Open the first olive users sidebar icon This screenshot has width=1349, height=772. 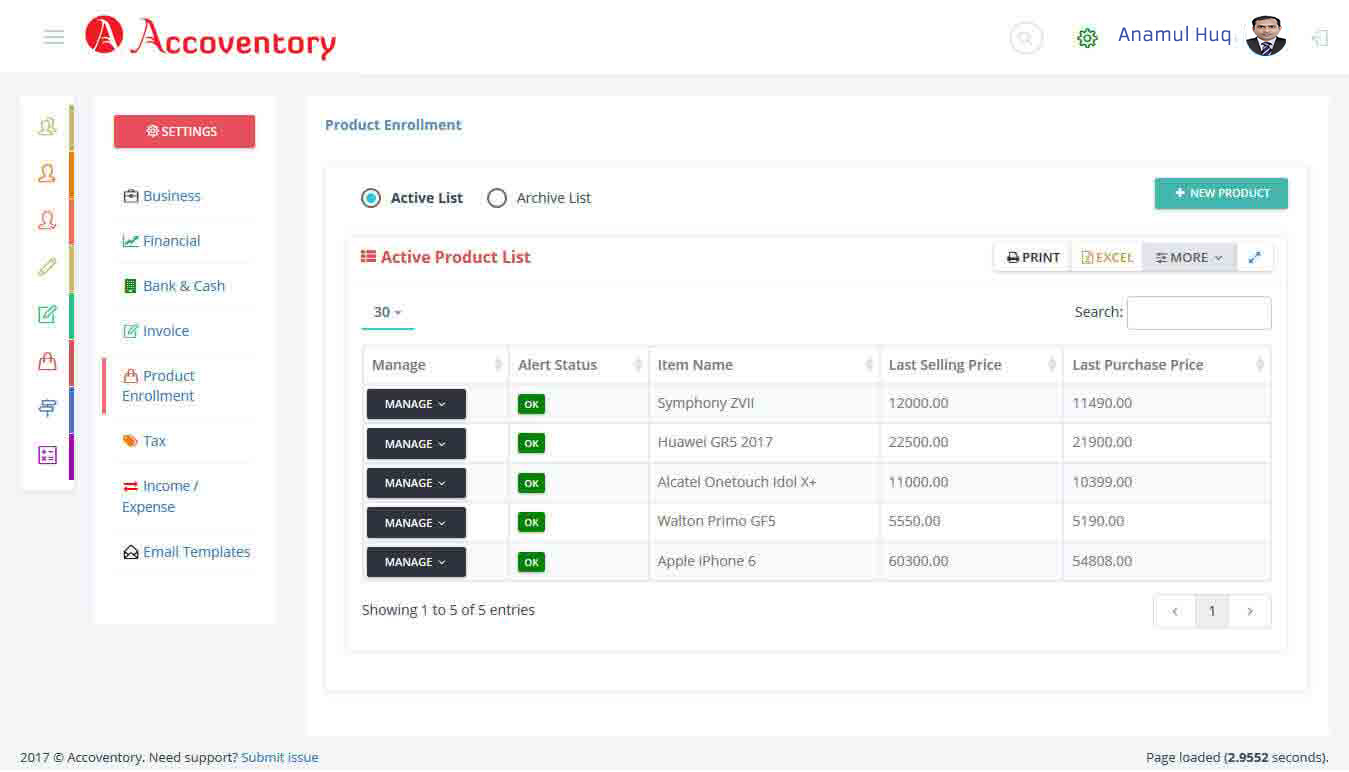click(47, 127)
